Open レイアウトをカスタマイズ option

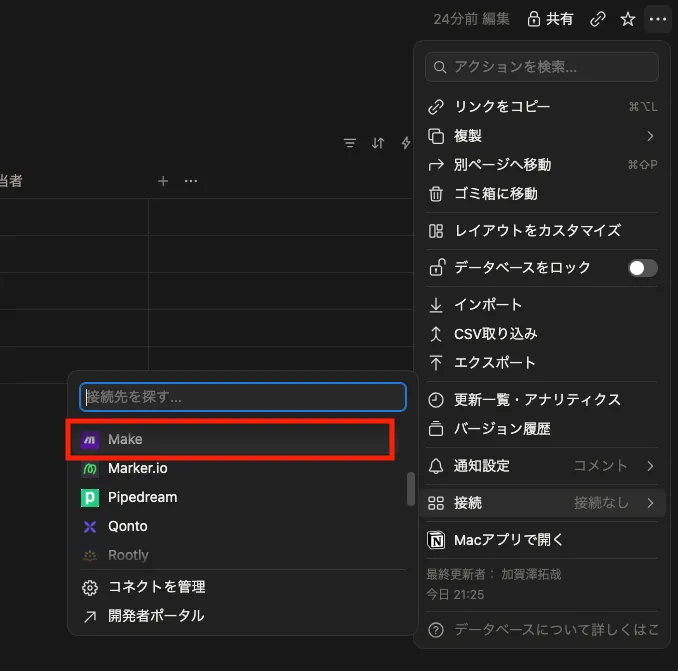542,231
